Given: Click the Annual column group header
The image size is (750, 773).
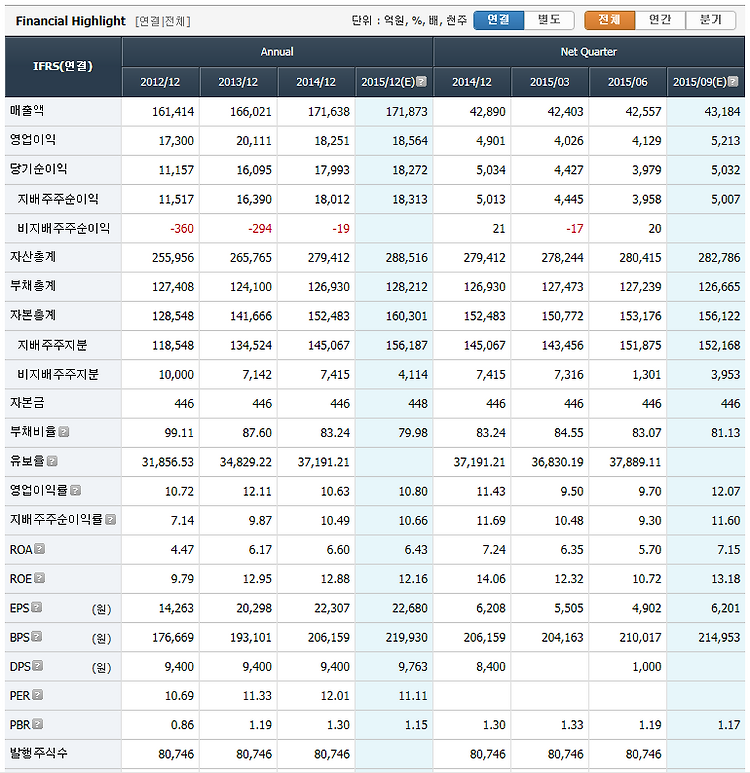Looking at the screenshot, I should pyautogui.click(x=277, y=52).
